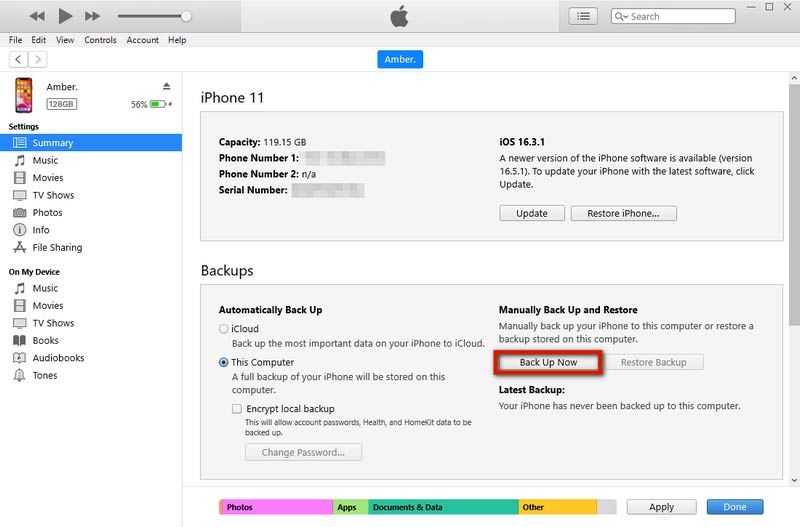Click the Search input field
800x527 pixels.
(x=680, y=16)
